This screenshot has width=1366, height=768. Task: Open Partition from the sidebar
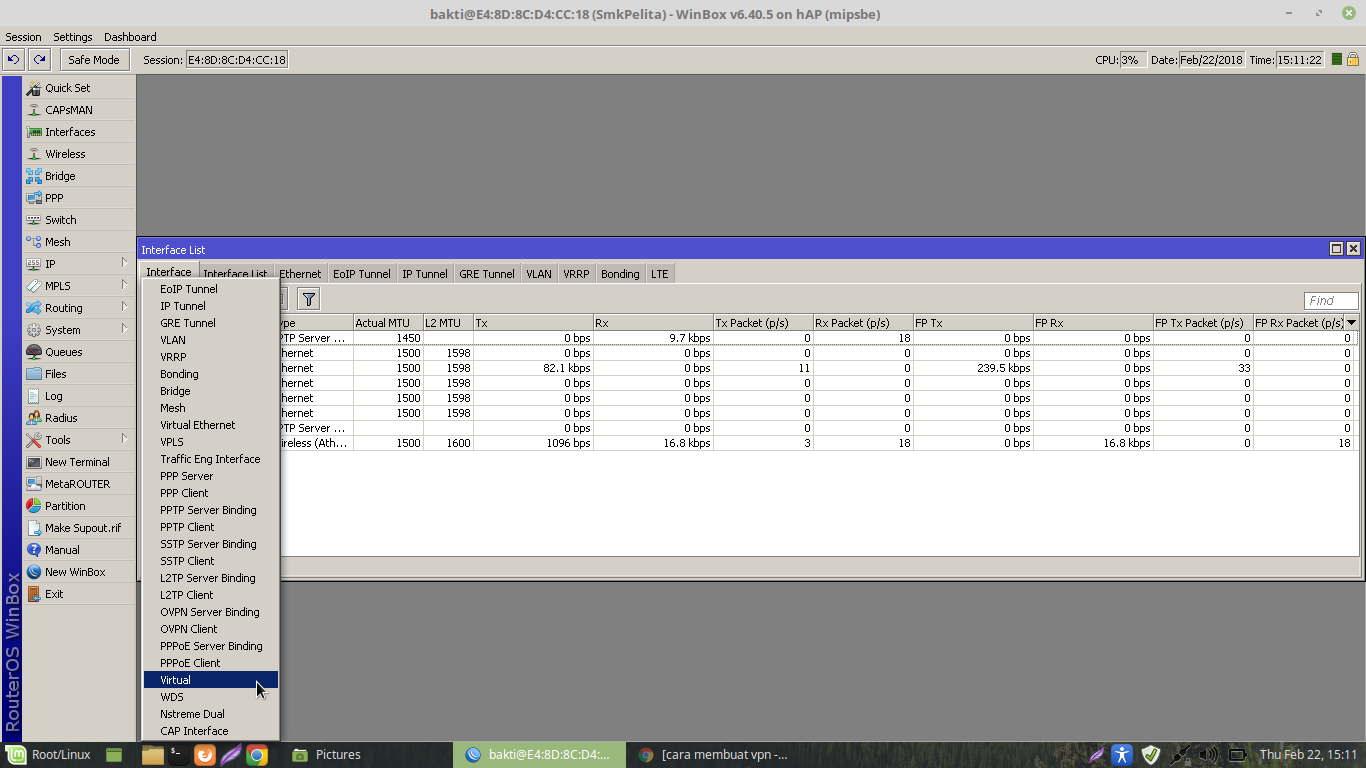point(79,506)
